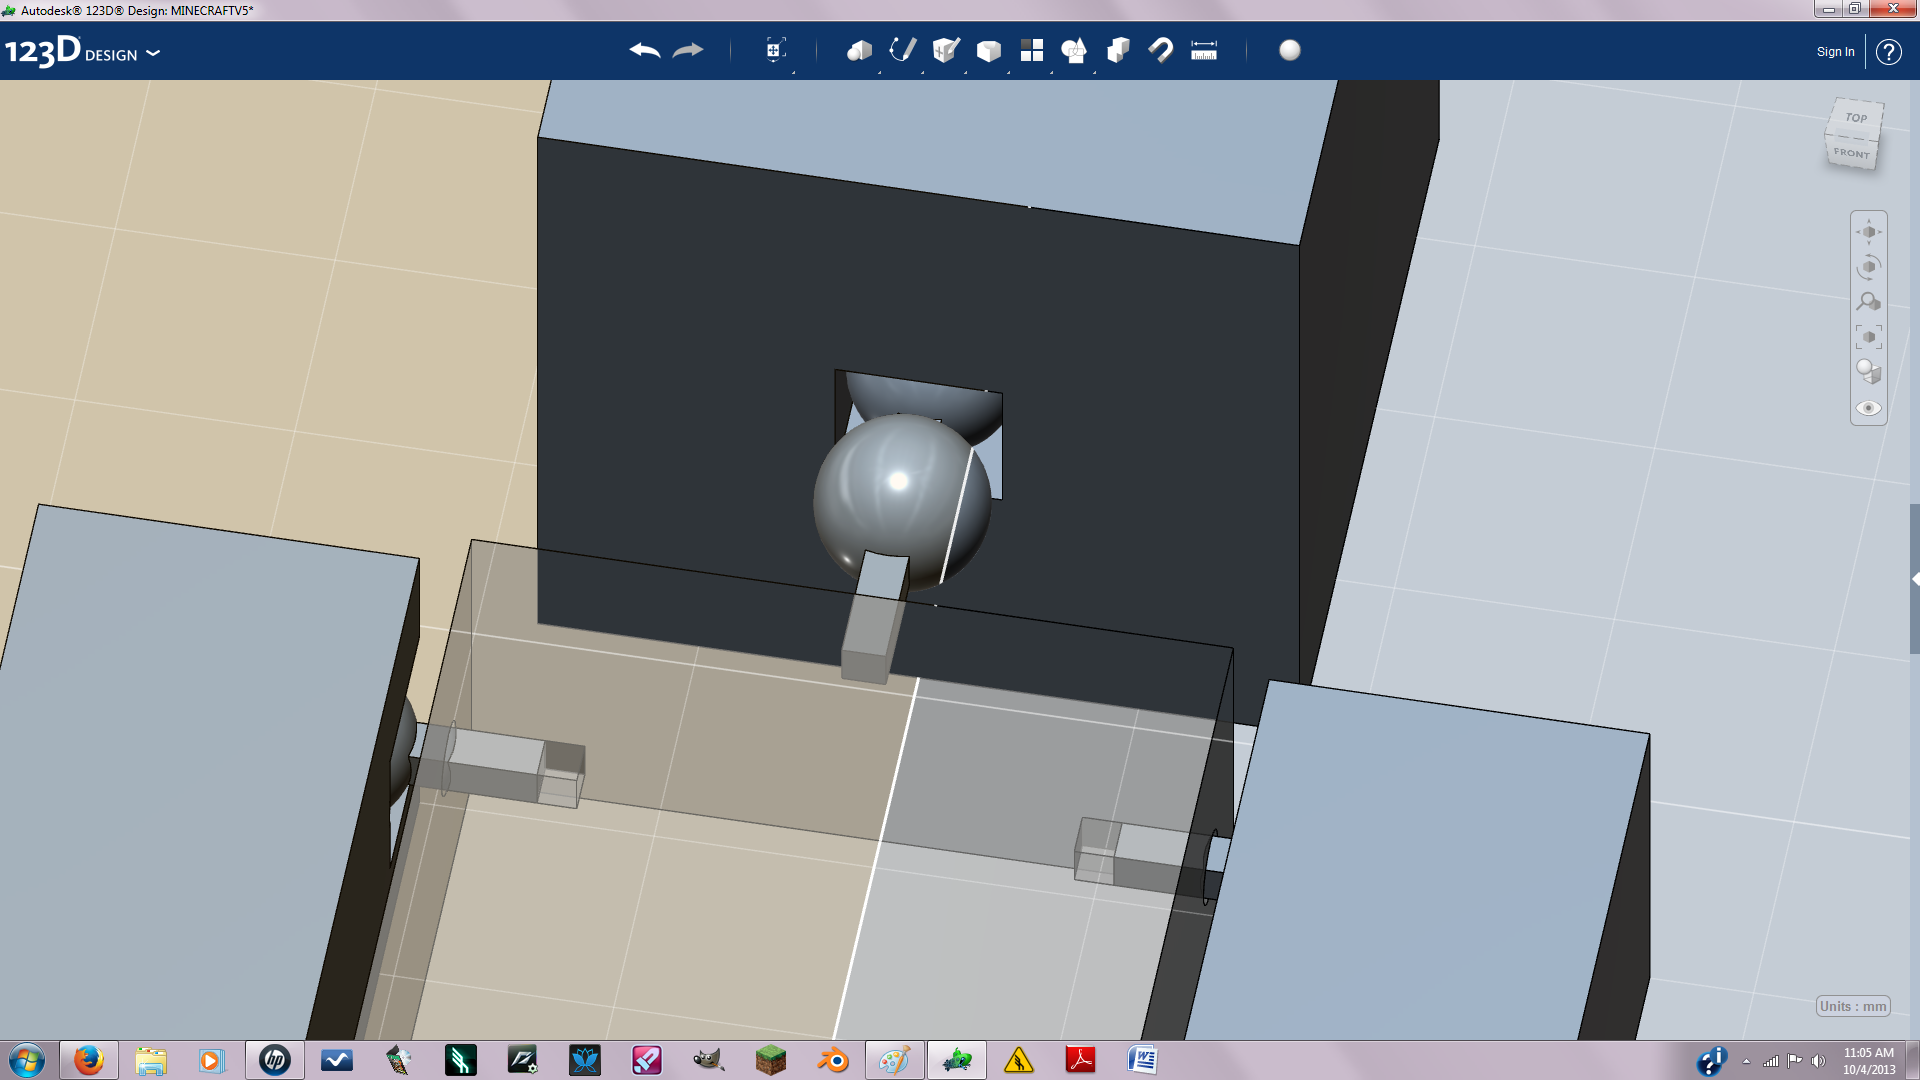Click FRONT face of view cube
The width and height of the screenshot is (1920, 1080).
(1851, 153)
